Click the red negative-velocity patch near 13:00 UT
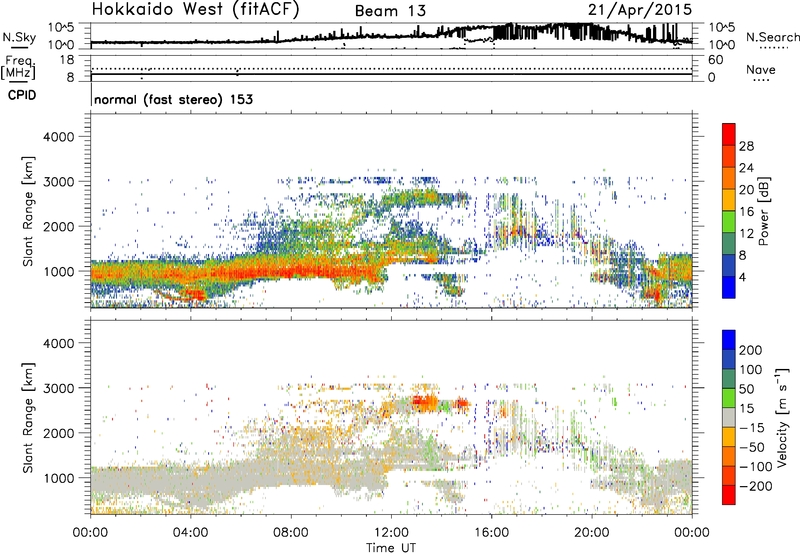This screenshot has height=554, width=800. coord(424,402)
